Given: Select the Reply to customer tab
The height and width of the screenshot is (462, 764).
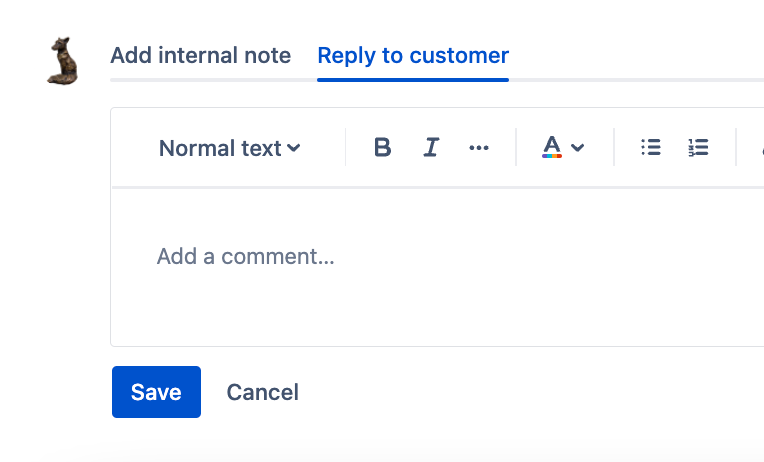Looking at the screenshot, I should (x=413, y=56).
